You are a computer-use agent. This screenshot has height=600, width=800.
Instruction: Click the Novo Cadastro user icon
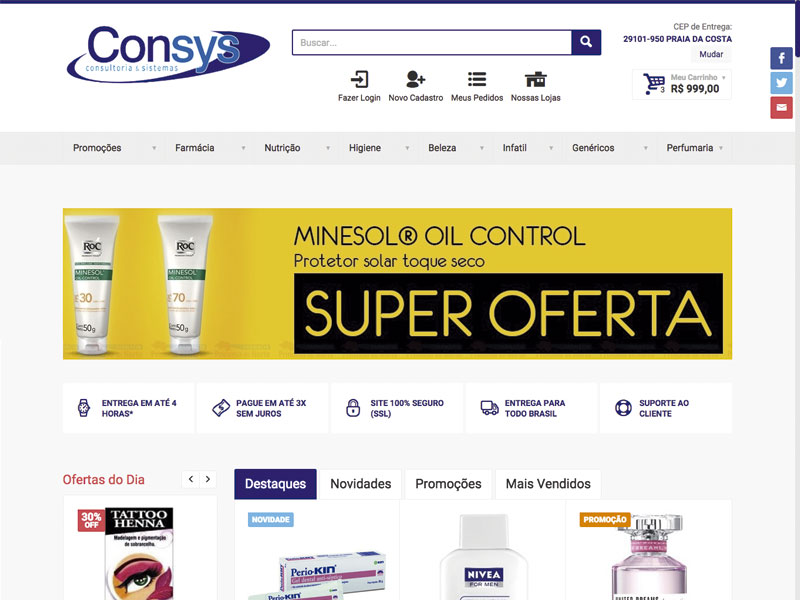(x=416, y=80)
